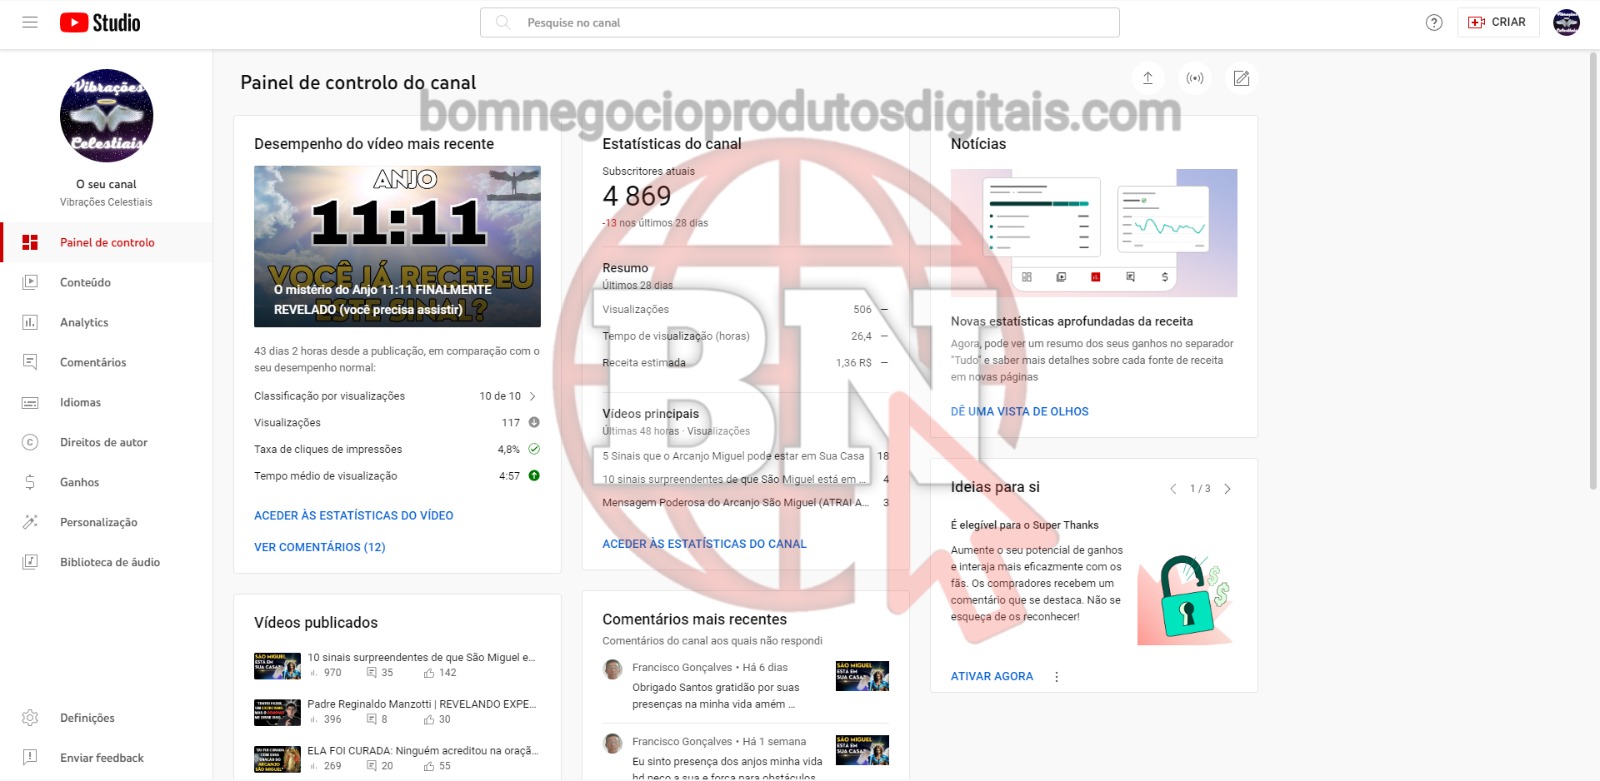1600x781 pixels.
Task: Open the hamburger navigation menu
Action: [x=30, y=22]
